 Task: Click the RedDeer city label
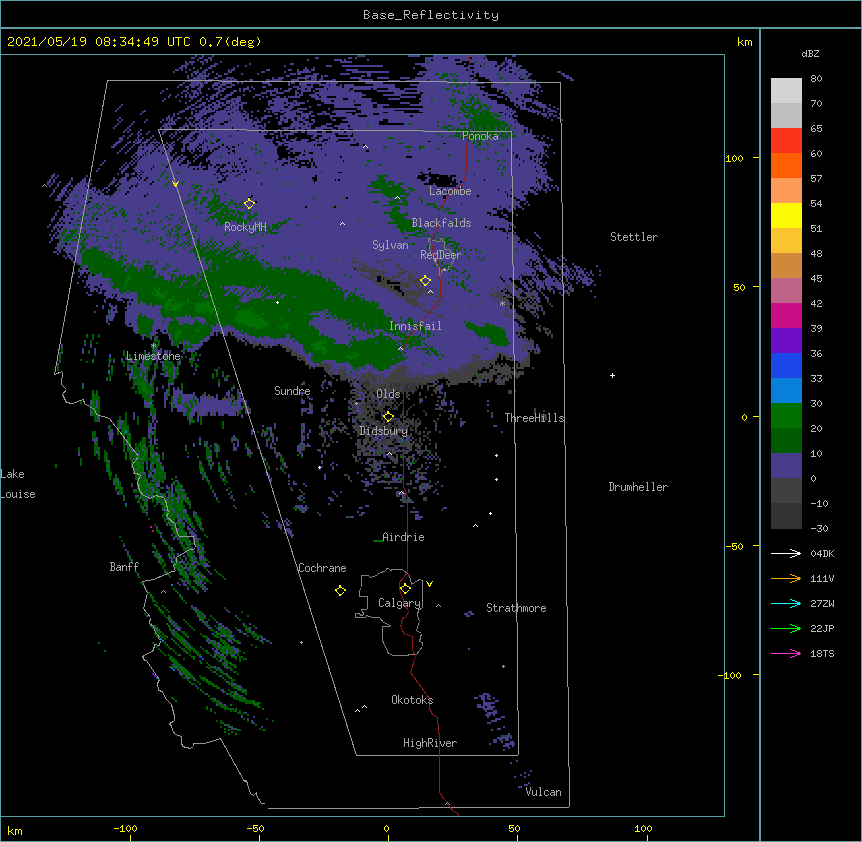[440, 255]
